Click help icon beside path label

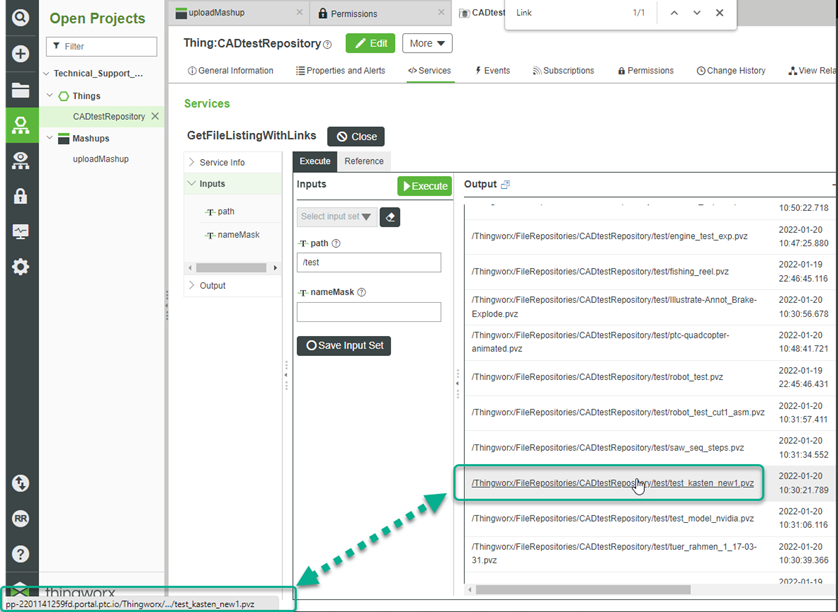(336, 243)
